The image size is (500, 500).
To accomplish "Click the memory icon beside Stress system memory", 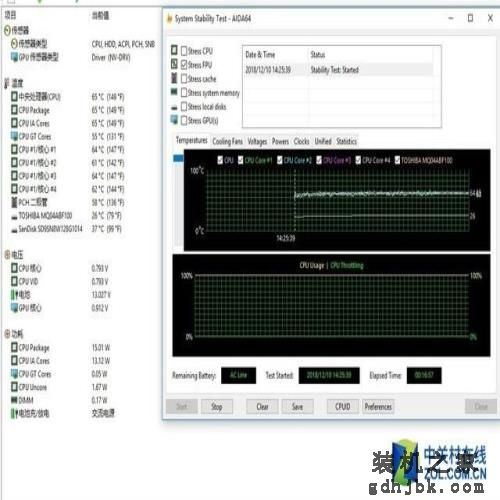I will click(x=174, y=91).
